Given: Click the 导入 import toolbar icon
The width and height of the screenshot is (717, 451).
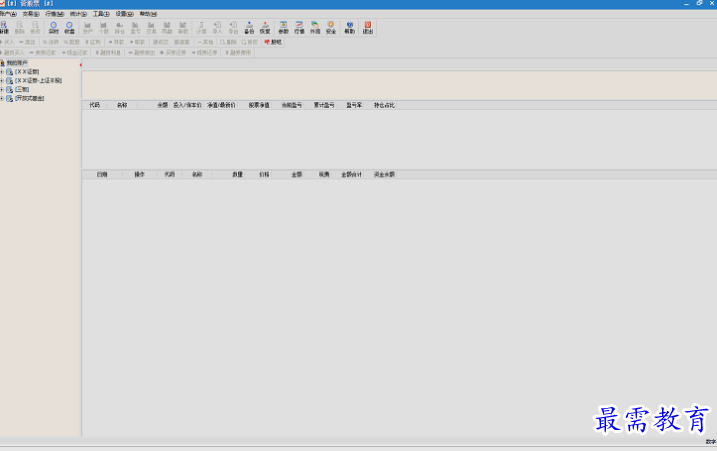Looking at the screenshot, I should [217, 27].
